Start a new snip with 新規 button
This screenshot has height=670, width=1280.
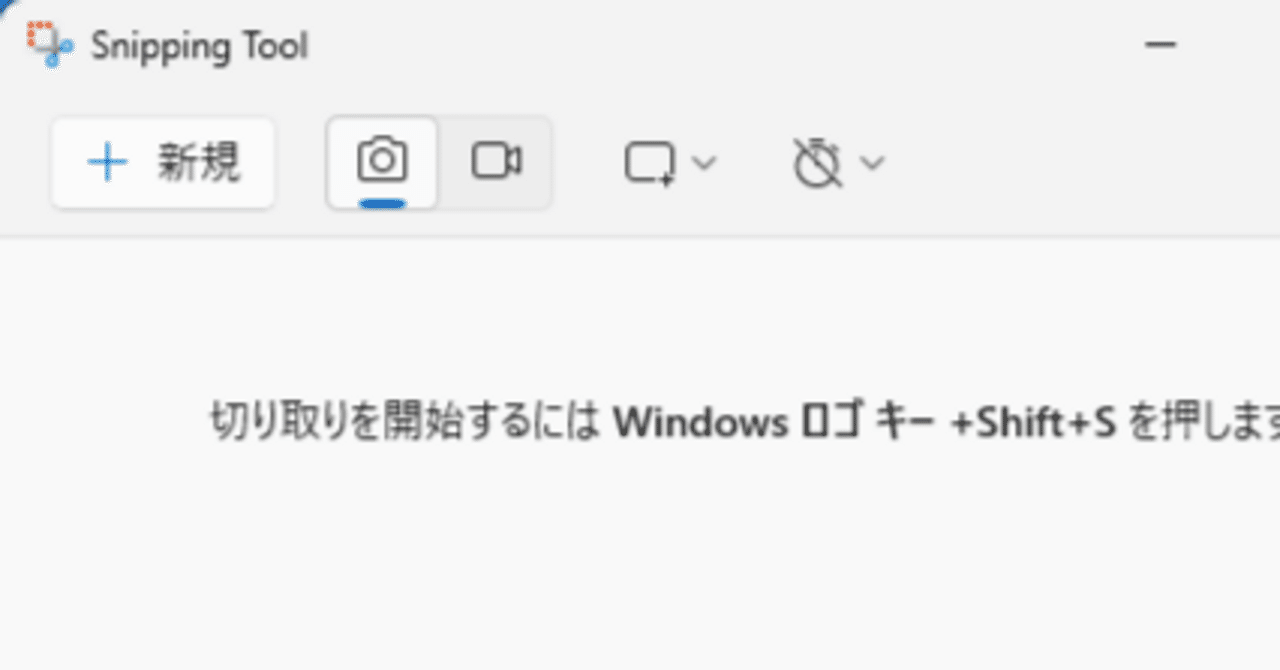coord(163,163)
